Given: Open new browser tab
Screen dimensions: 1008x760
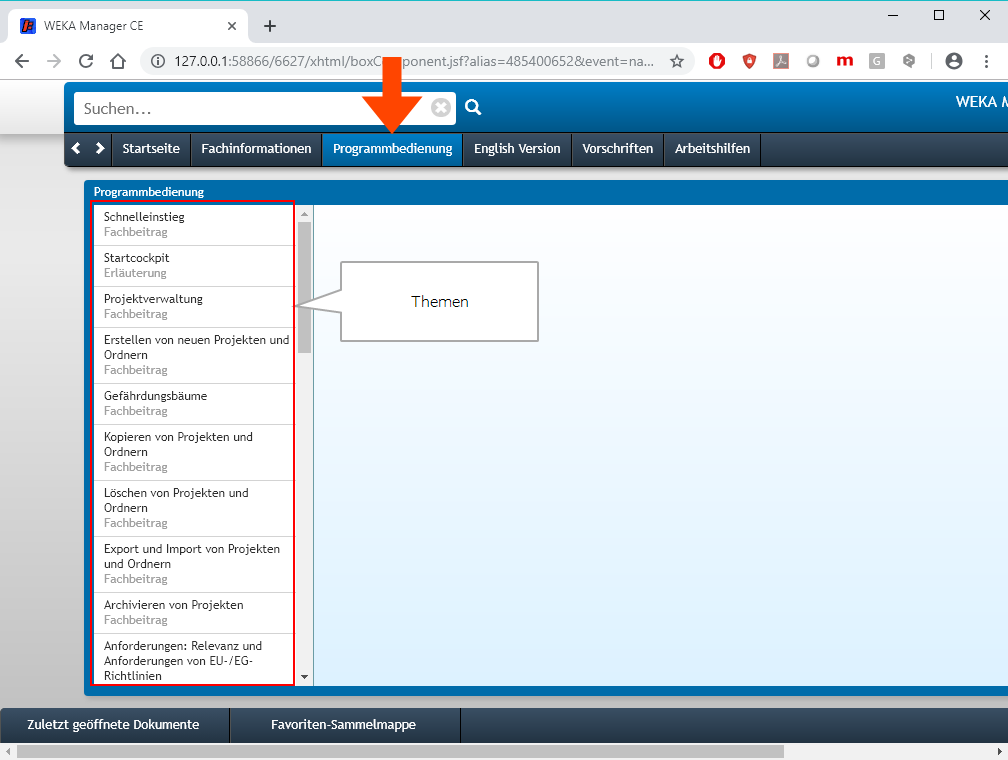Looking at the screenshot, I should tap(269, 26).
